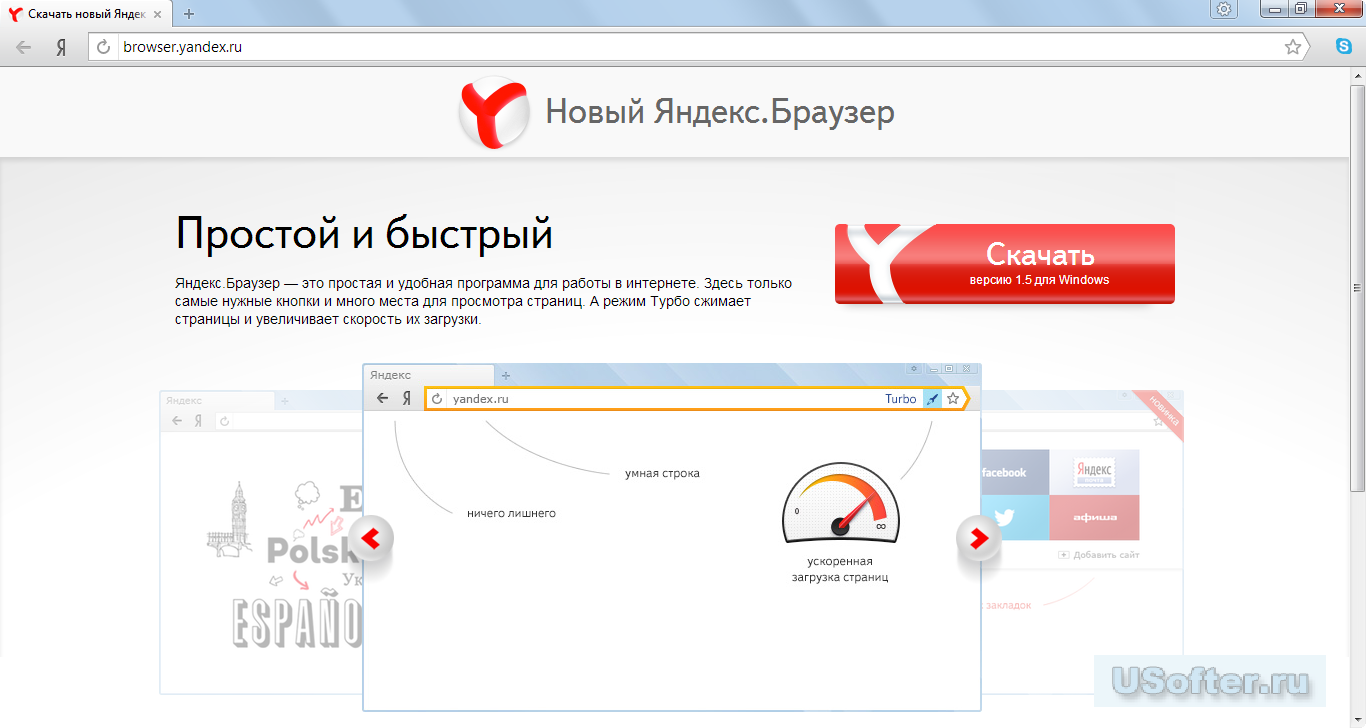Click the star icon in the demo address bar

click(953, 399)
